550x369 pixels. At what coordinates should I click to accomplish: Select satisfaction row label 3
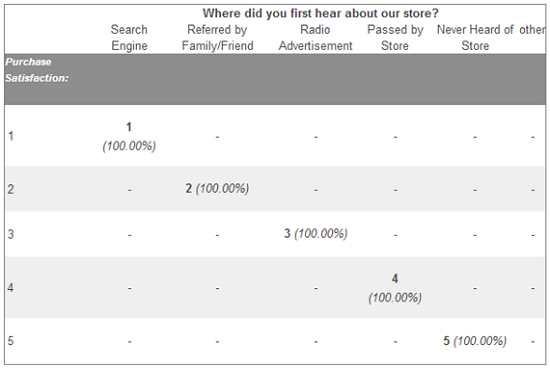11,234
